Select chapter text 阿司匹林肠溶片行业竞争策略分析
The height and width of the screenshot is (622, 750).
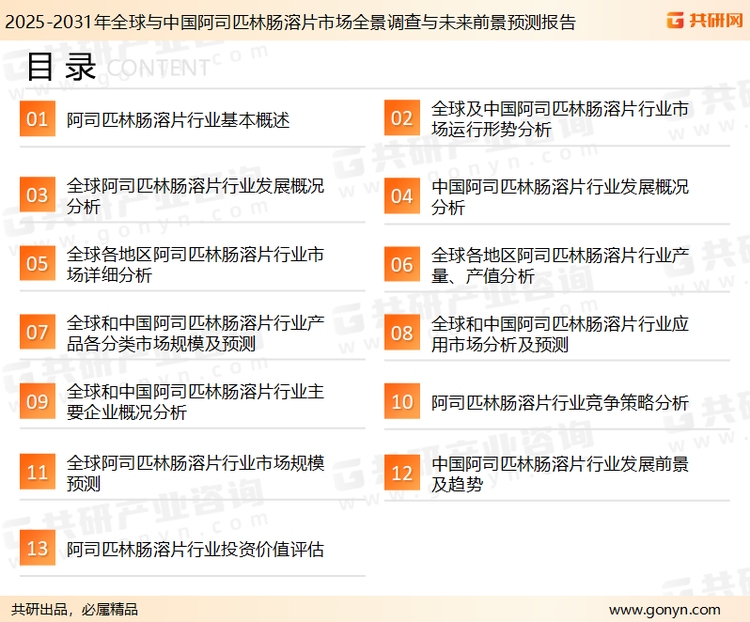(560, 402)
